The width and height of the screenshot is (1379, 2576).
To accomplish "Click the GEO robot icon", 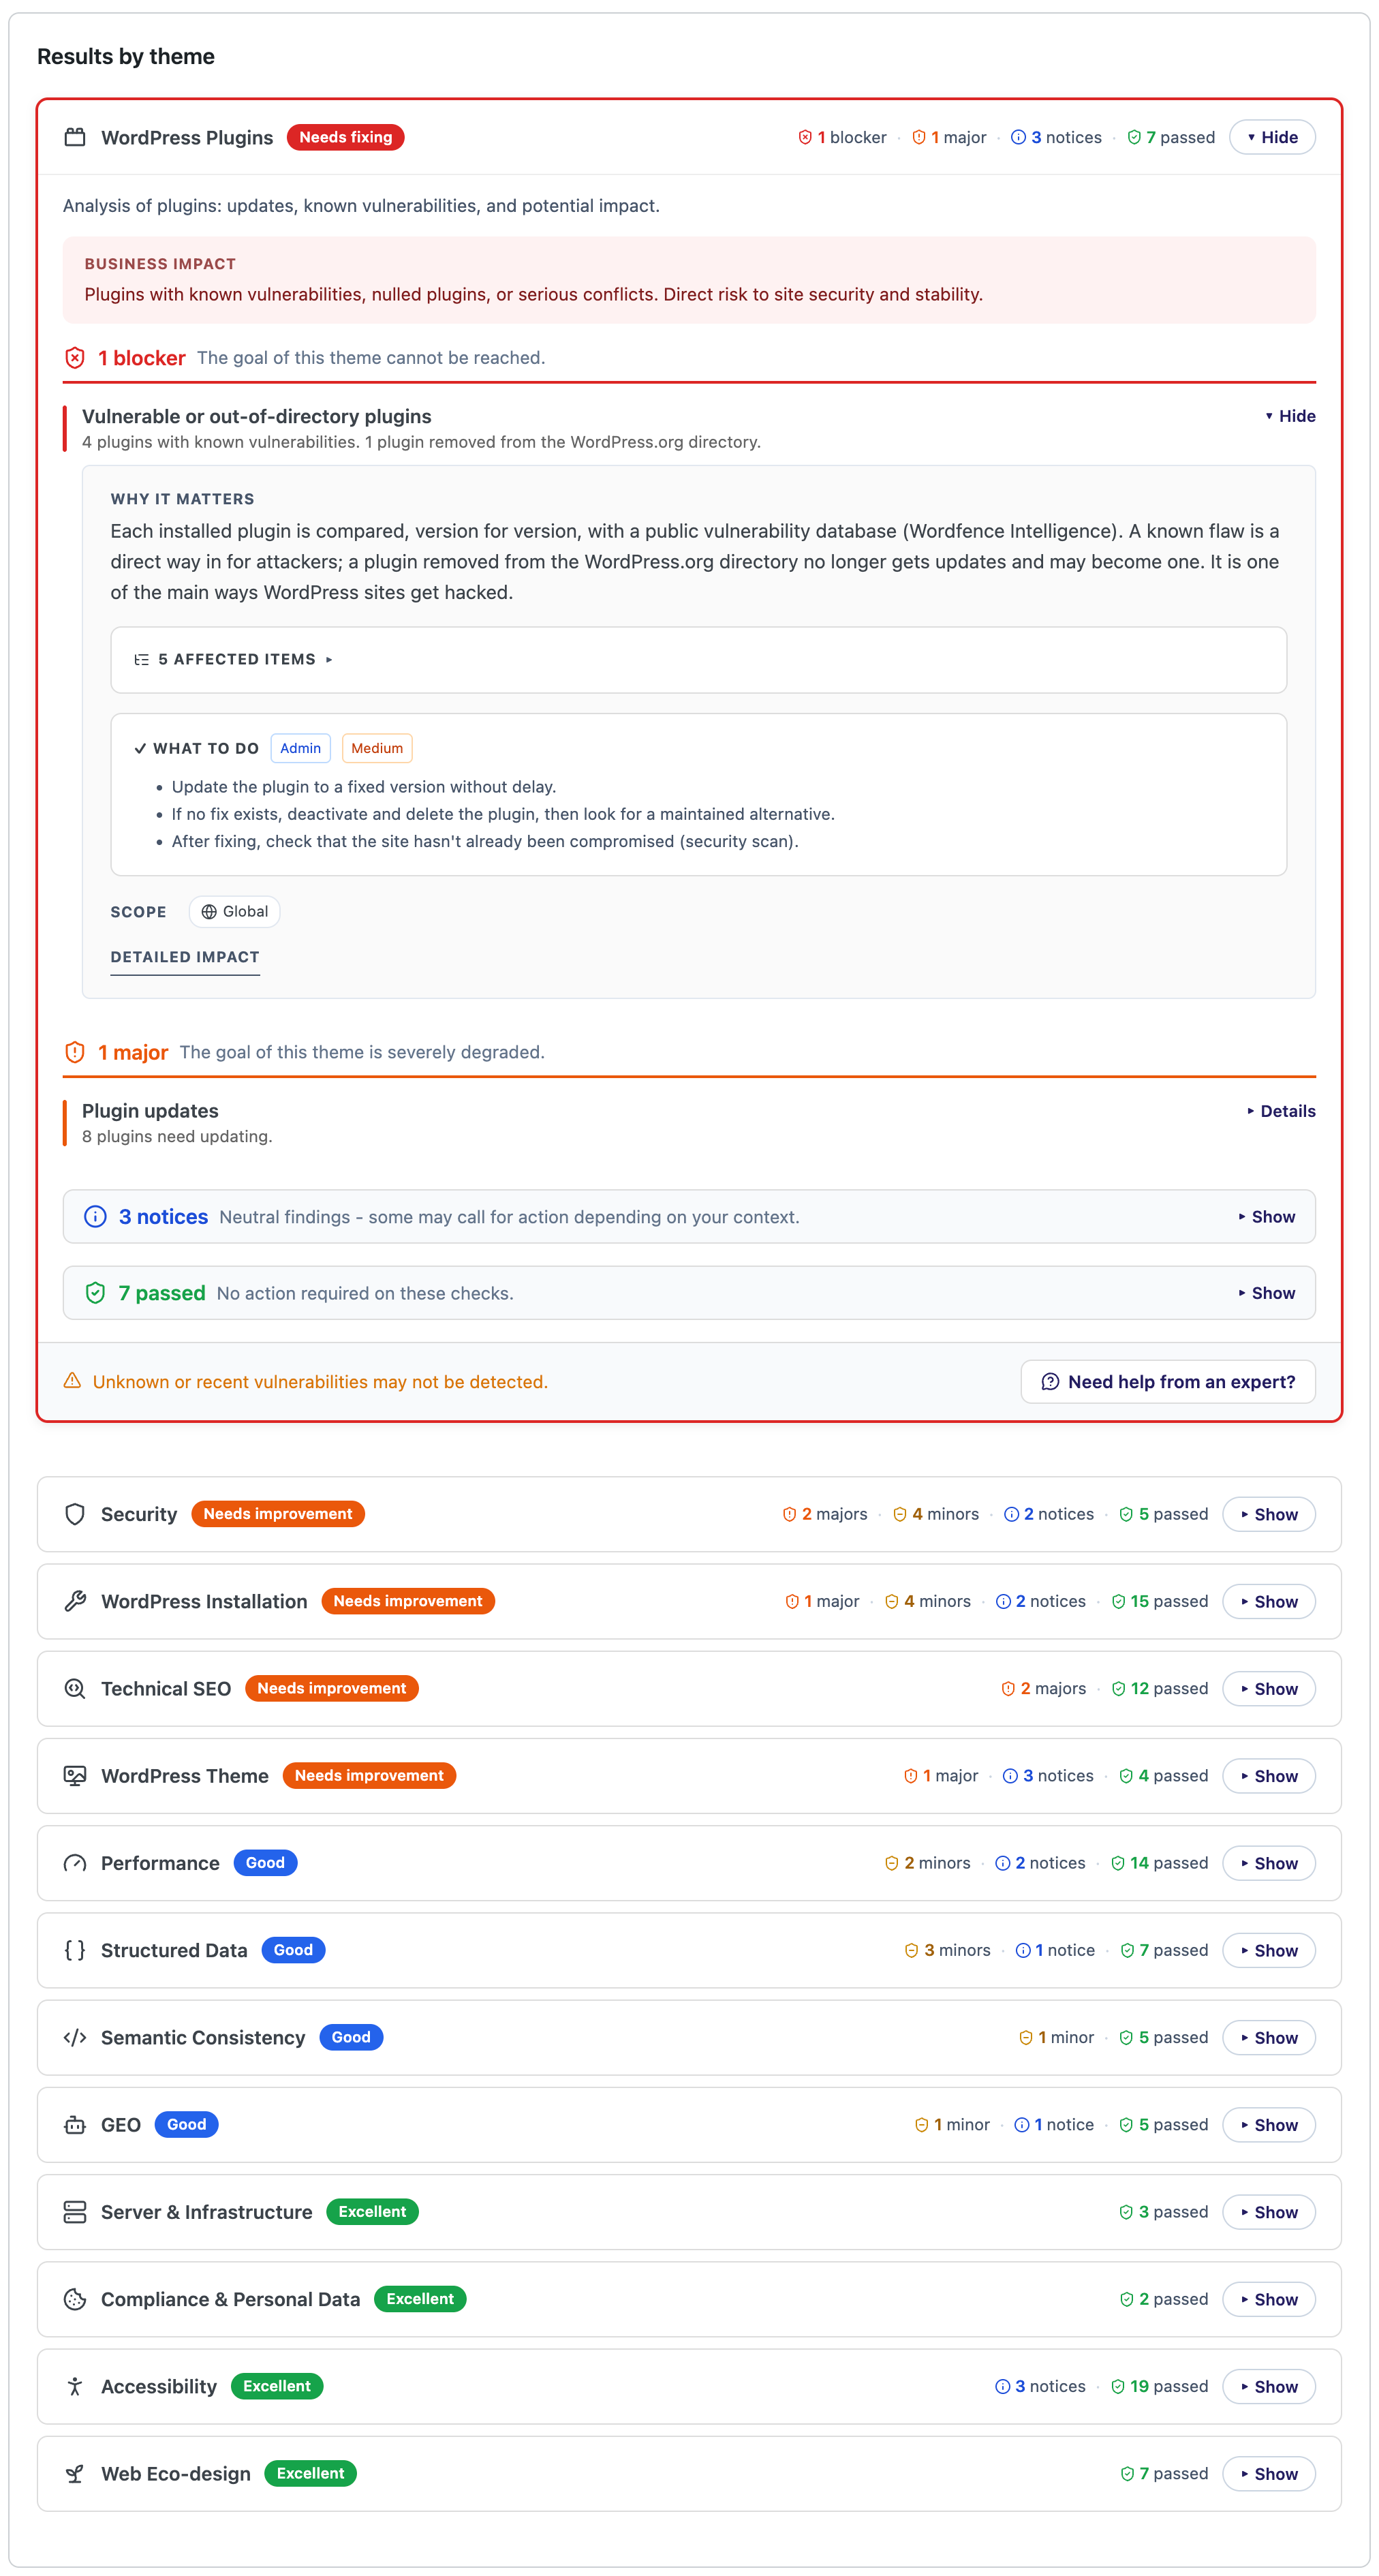I will 75,2125.
